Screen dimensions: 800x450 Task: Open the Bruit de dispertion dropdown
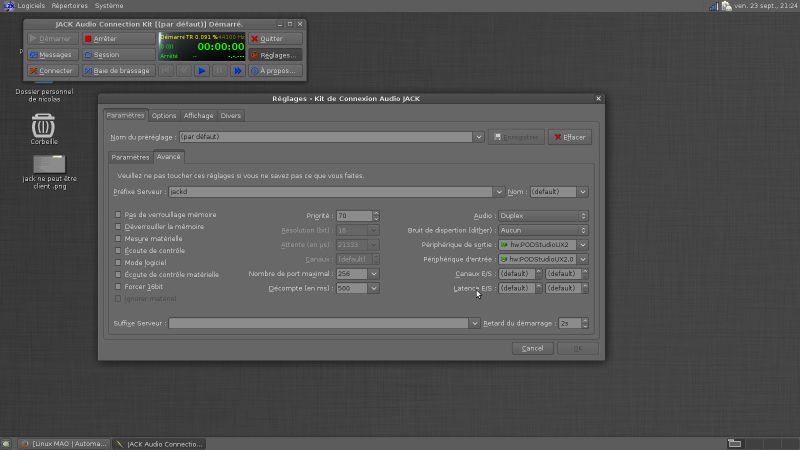[x=543, y=230]
